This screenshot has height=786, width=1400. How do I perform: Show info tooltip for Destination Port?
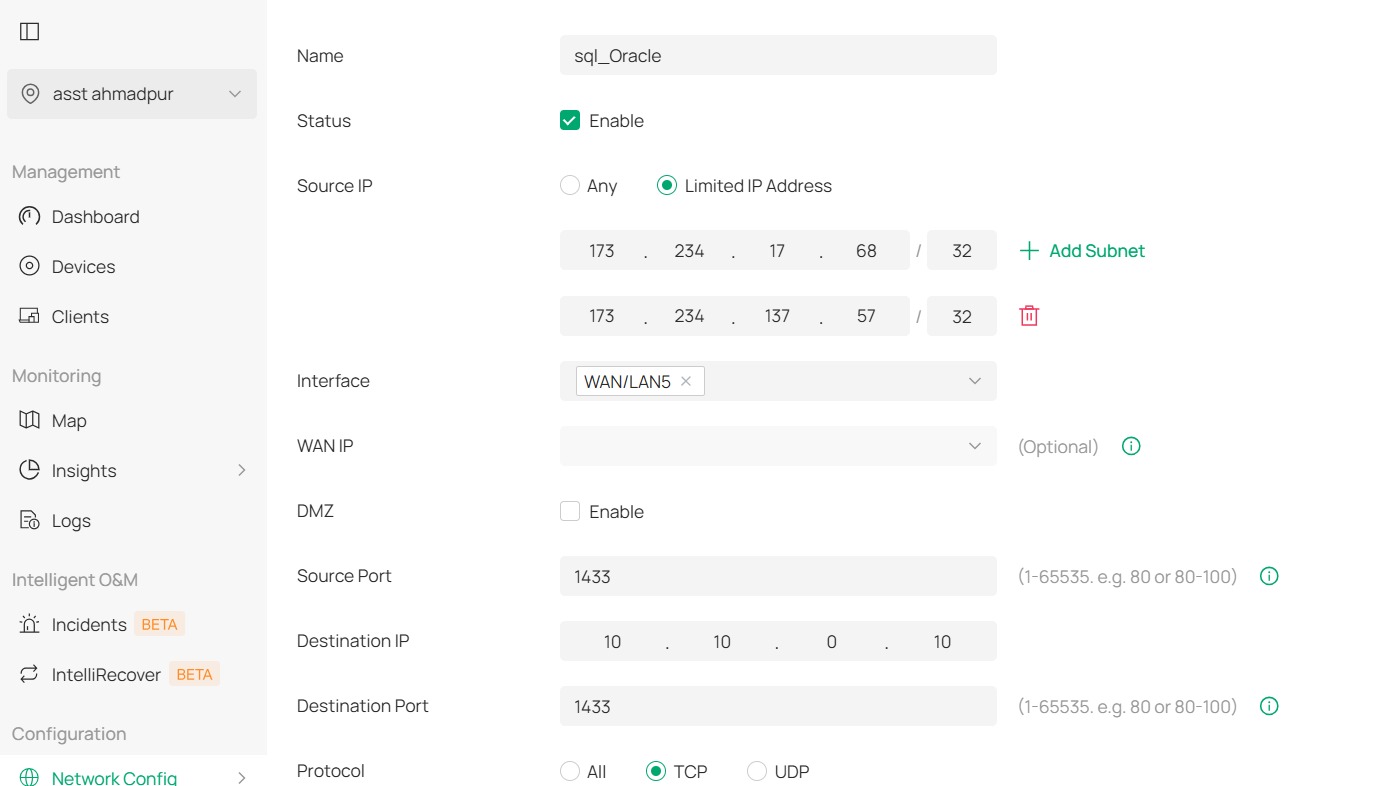coord(1269,706)
